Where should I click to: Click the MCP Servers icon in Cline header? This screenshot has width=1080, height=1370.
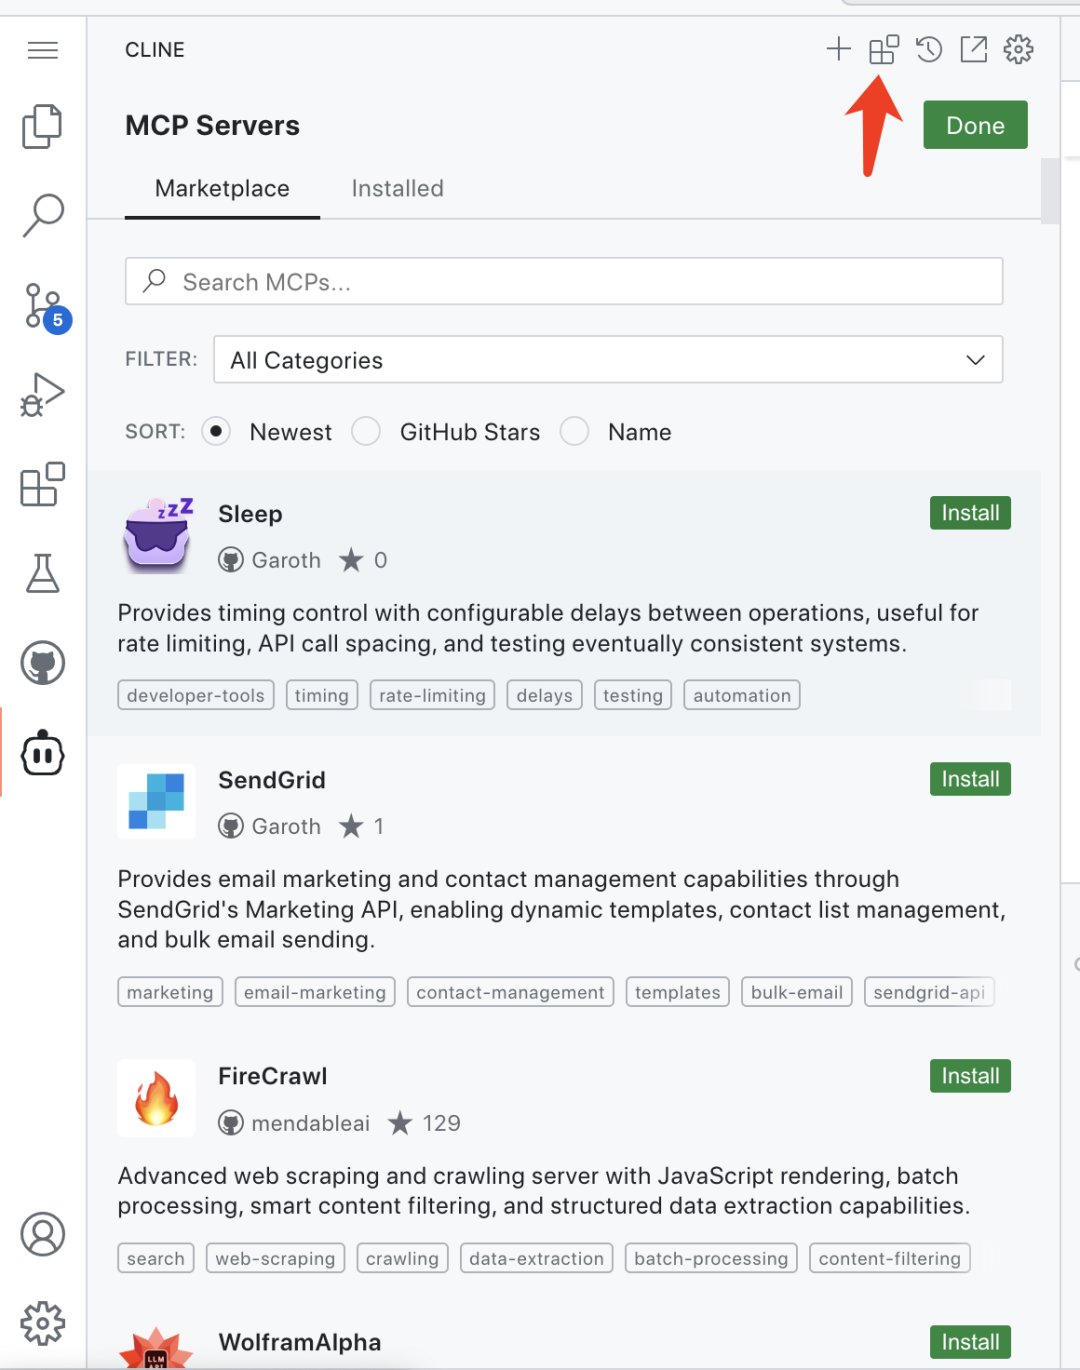click(x=883, y=49)
